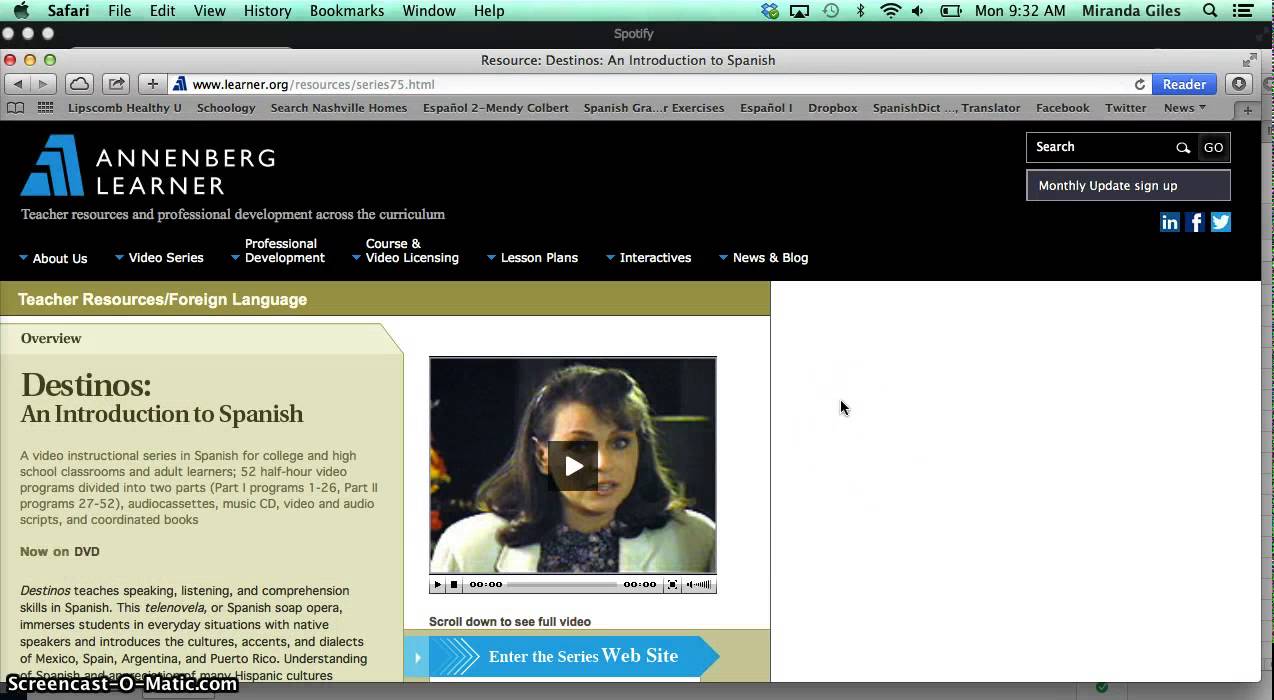Toggle fullscreen on the video player

click(x=672, y=585)
